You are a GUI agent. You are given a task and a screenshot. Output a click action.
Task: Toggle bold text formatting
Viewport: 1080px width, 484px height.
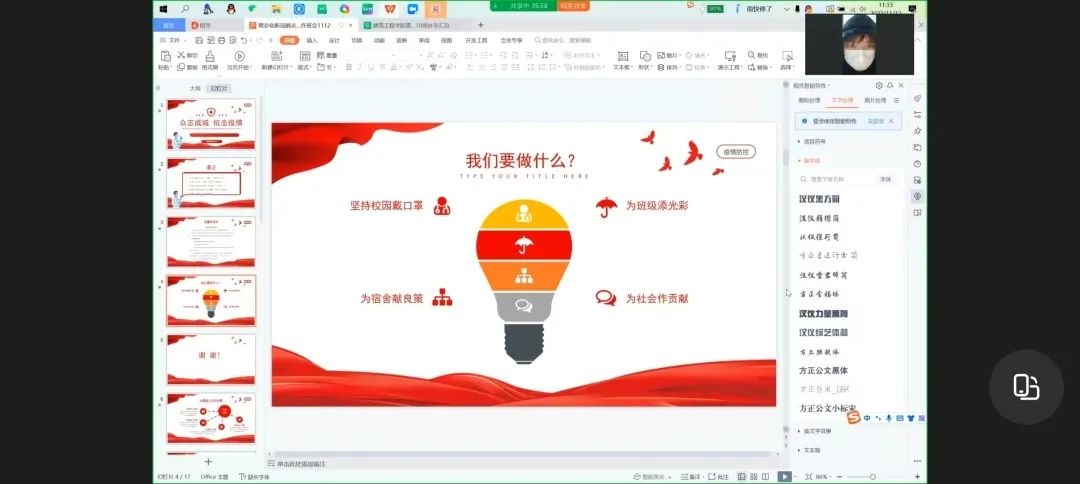(x=348, y=67)
